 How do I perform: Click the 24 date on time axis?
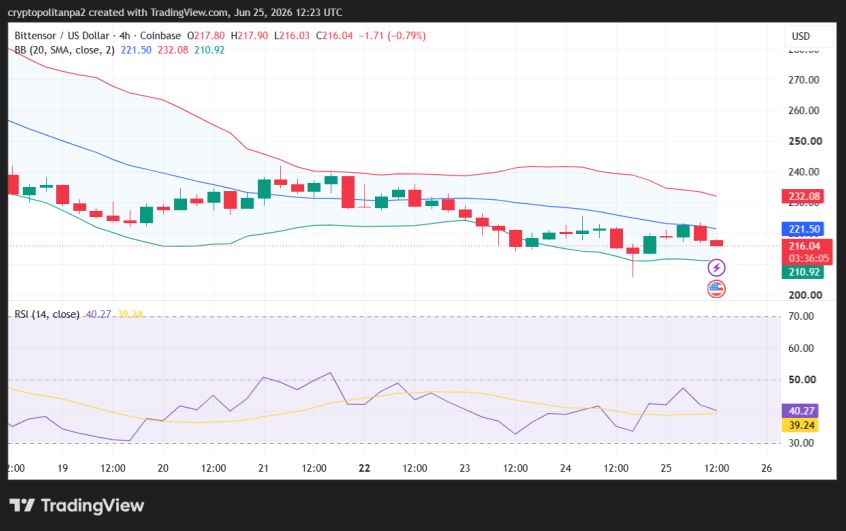565,468
